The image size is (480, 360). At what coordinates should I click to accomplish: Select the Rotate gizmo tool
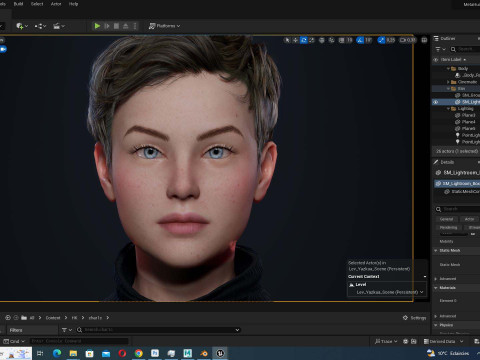(x=304, y=40)
